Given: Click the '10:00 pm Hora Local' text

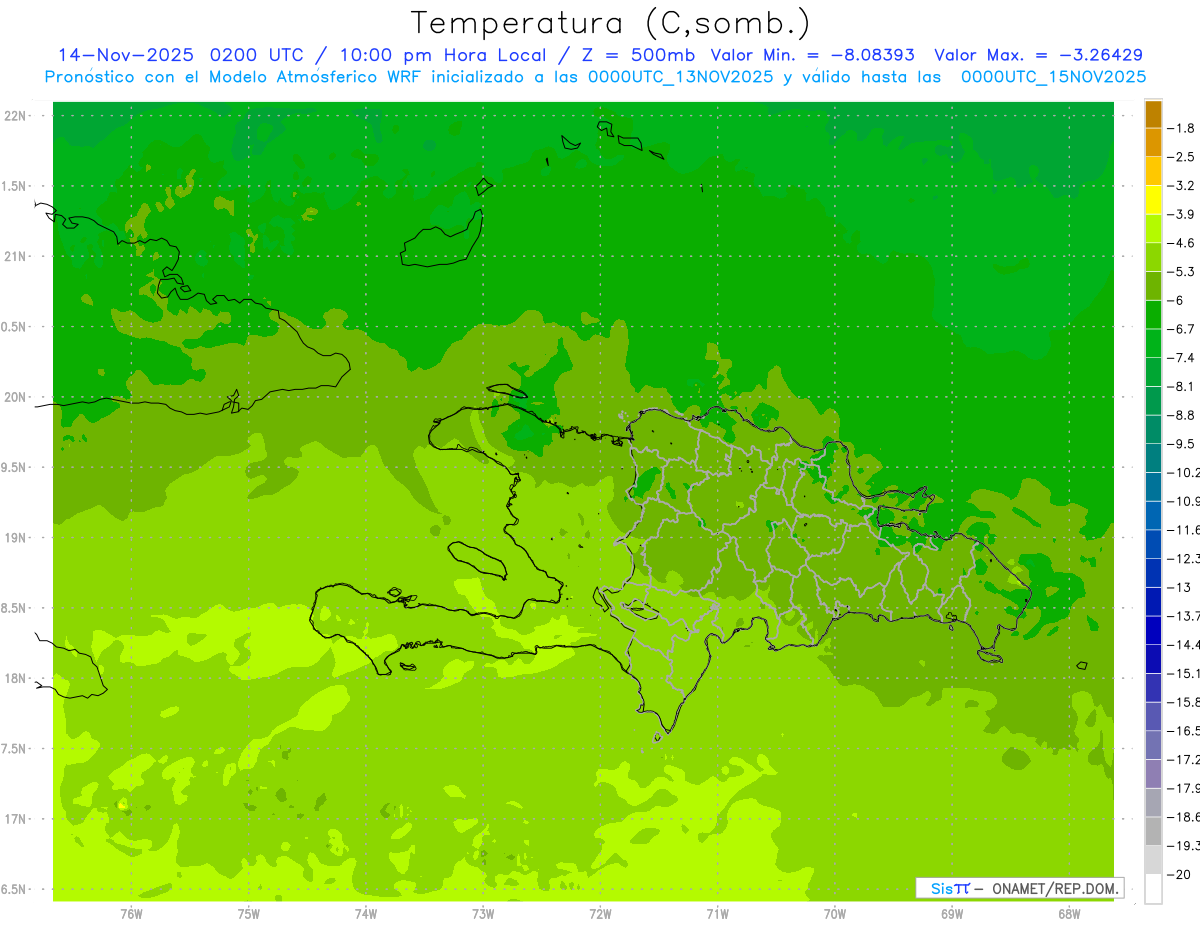Looking at the screenshot, I should [443, 55].
